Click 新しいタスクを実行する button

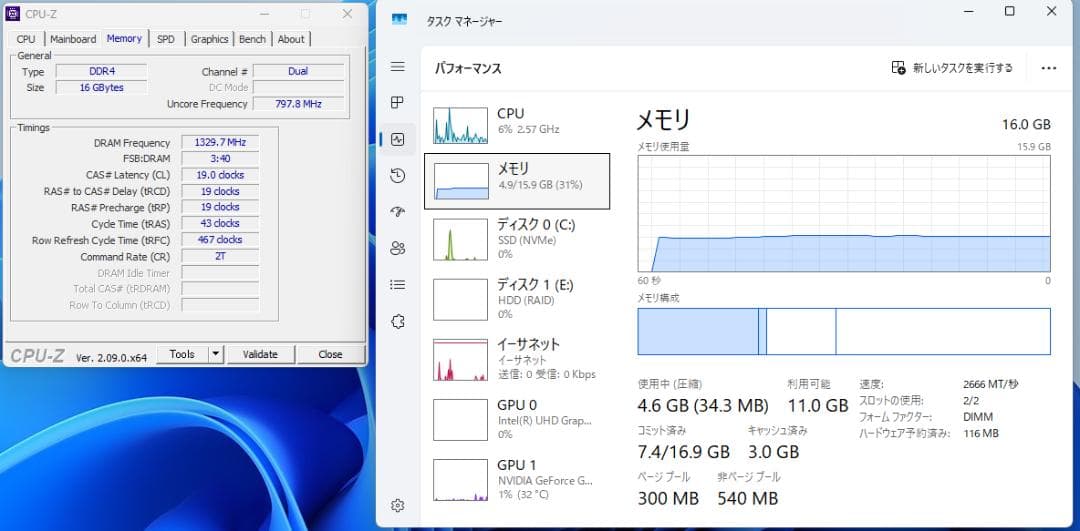[x=952, y=67]
